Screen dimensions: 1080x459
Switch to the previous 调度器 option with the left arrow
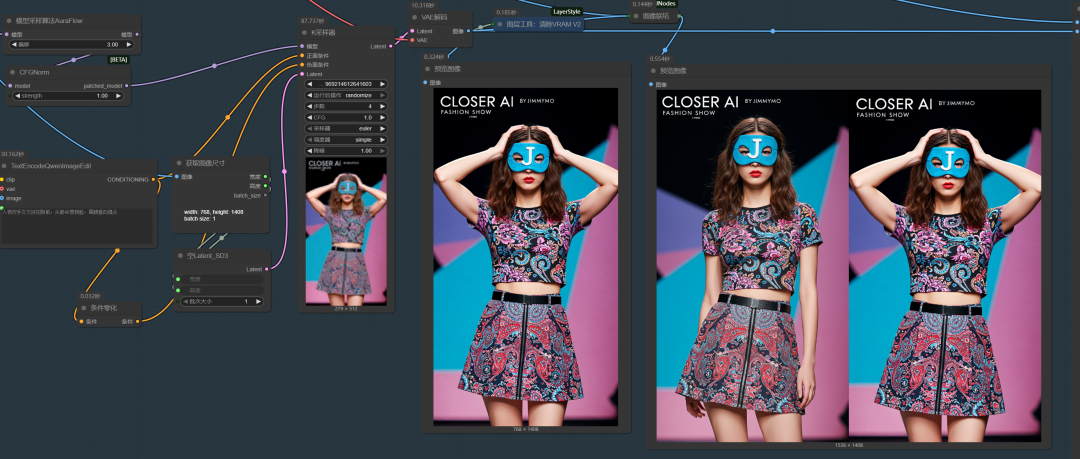click(309, 139)
